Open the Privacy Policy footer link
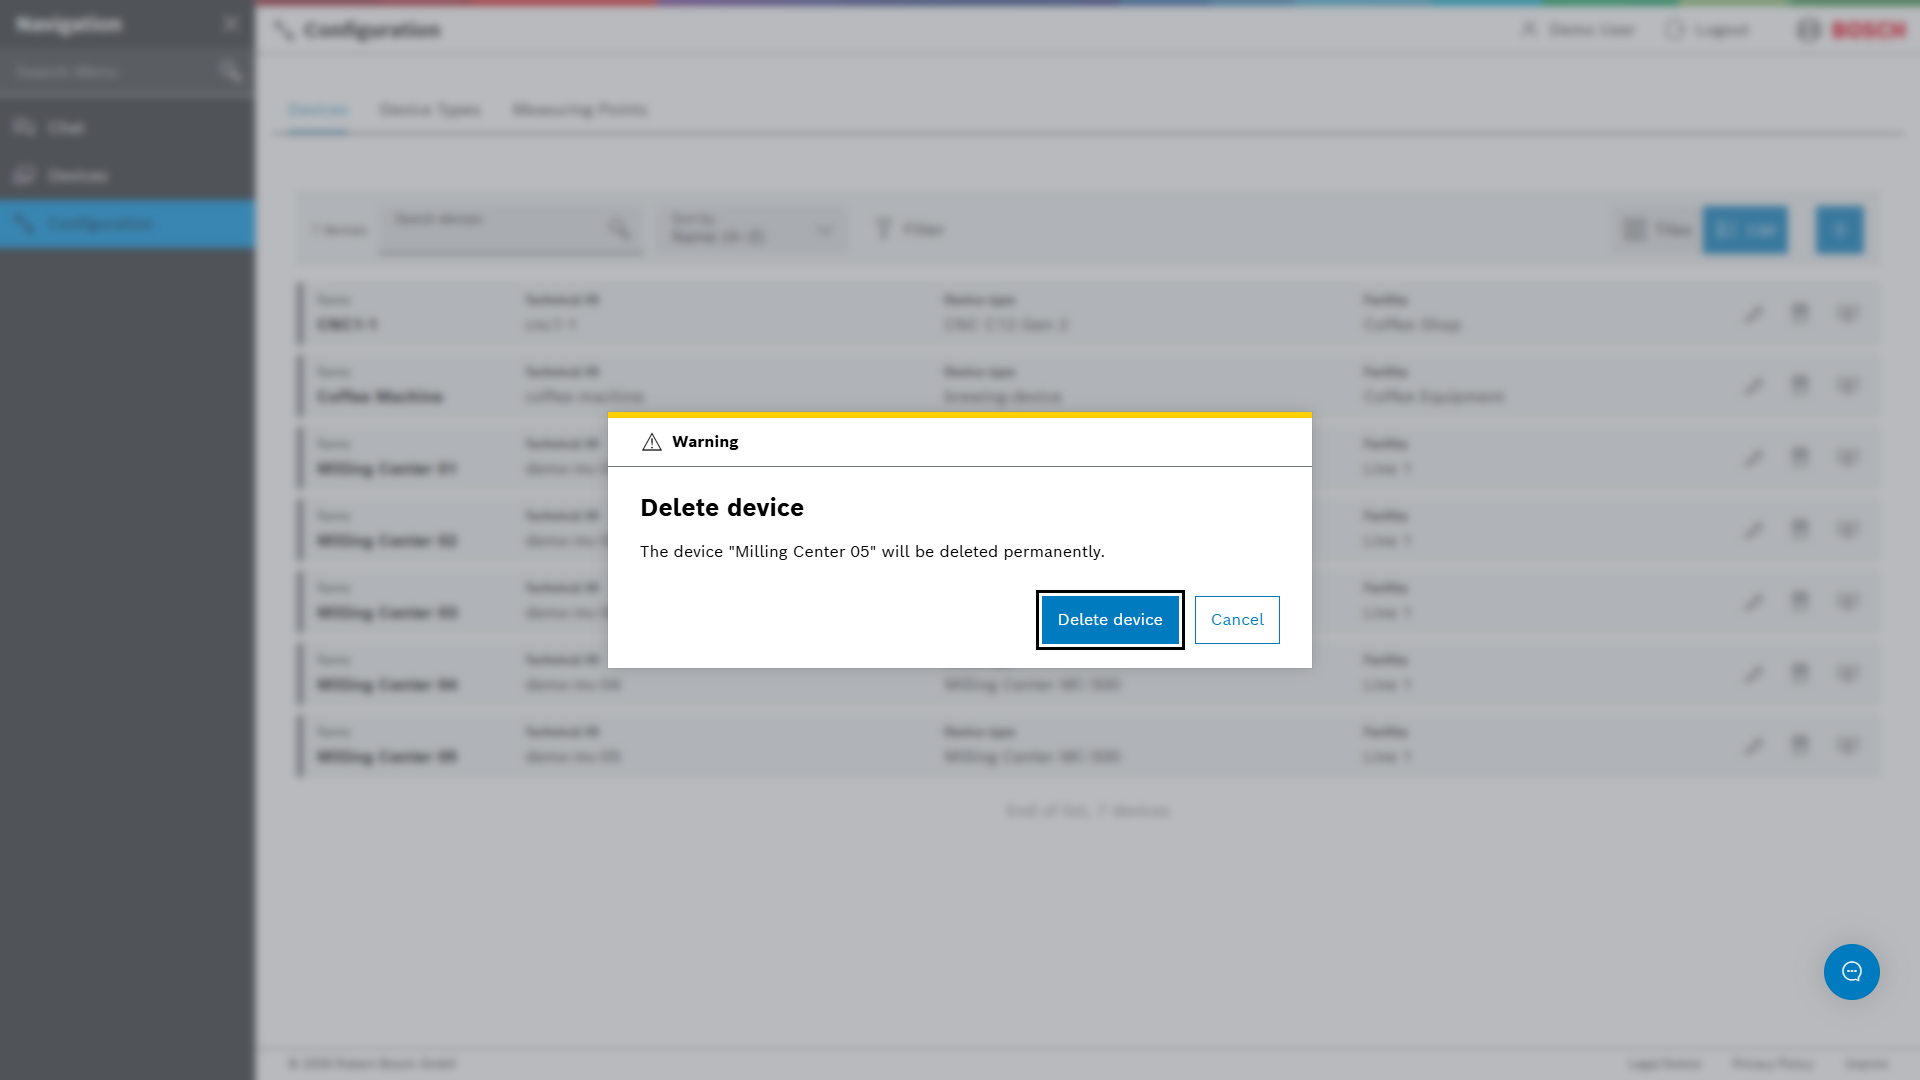Screen dimensions: 1920x1080 [x=1772, y=1064]
